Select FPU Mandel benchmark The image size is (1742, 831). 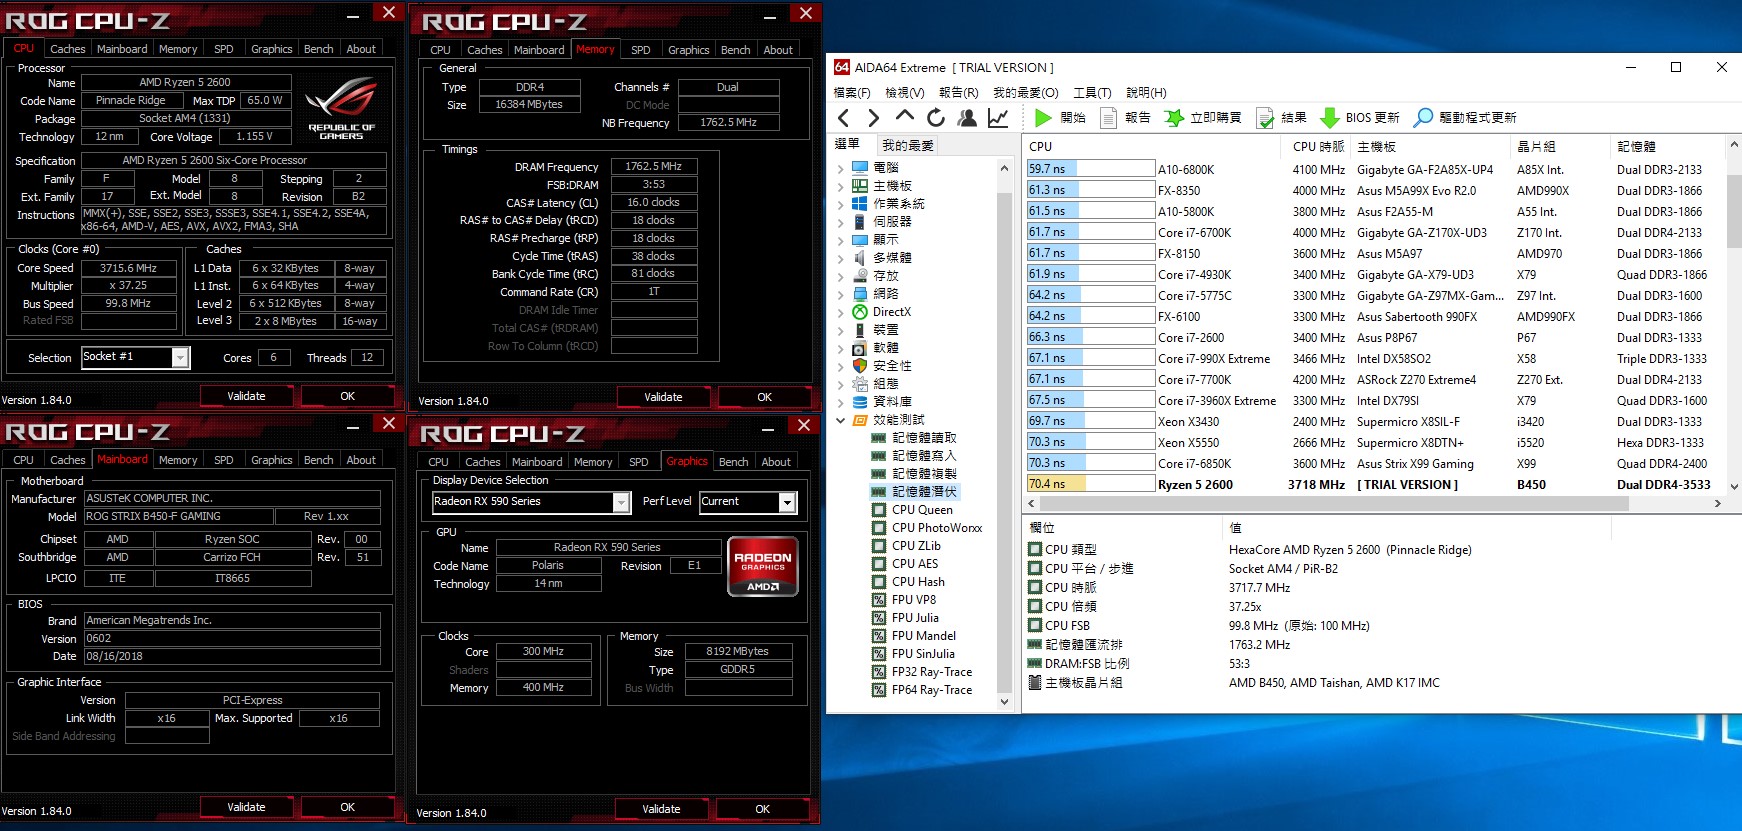click(x=914, y=636)
